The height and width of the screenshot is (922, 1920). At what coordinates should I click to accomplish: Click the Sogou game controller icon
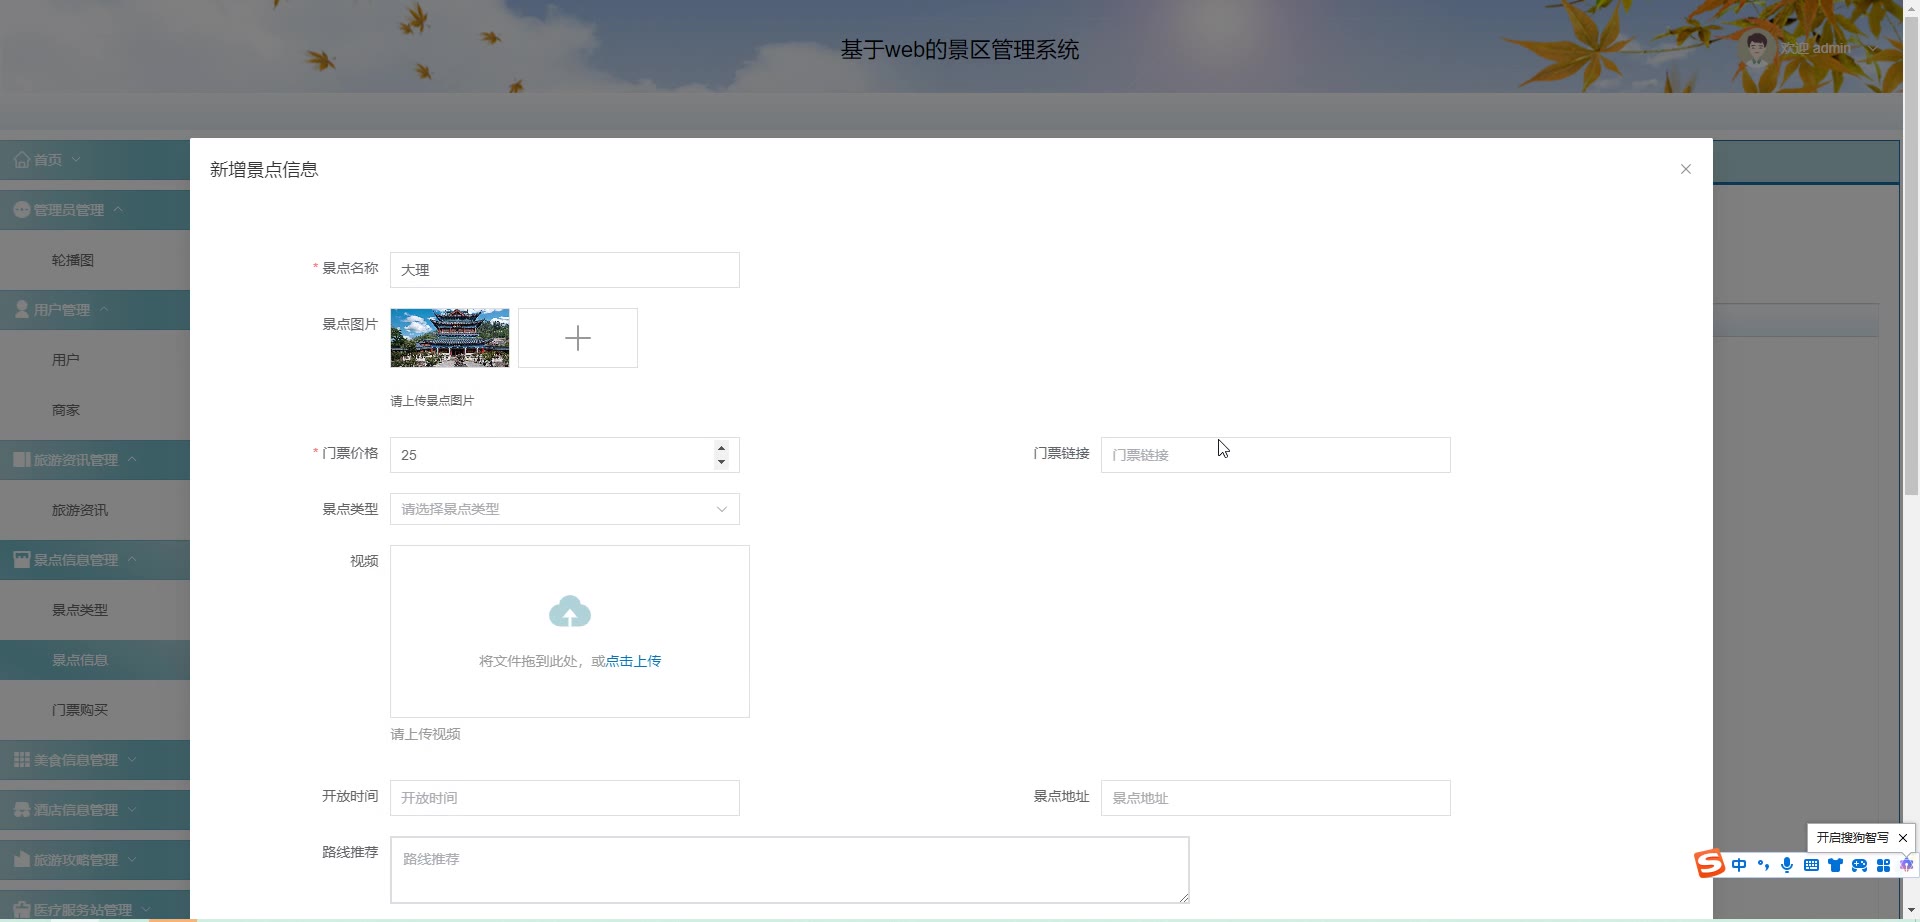(x=1859, y=865)
